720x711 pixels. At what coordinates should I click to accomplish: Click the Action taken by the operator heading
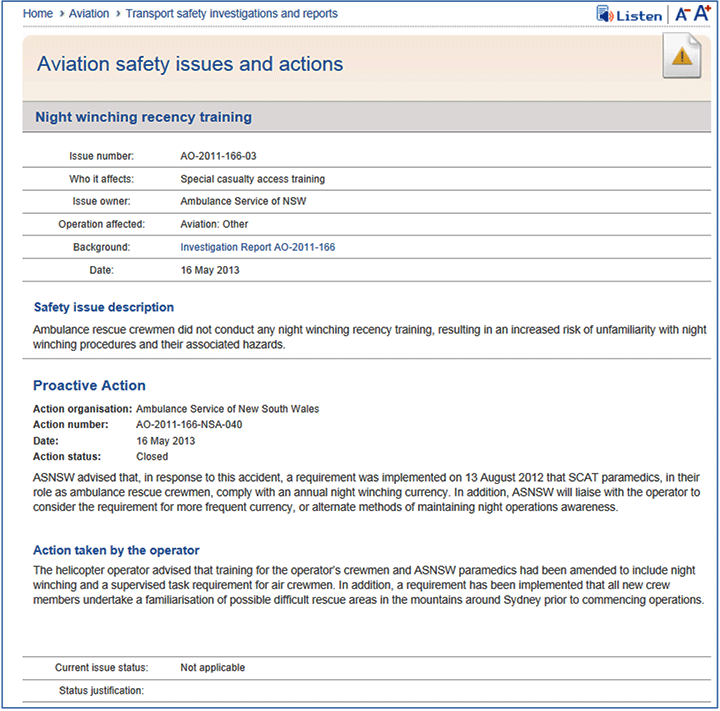pyautogui.click(x=116, y=550)
